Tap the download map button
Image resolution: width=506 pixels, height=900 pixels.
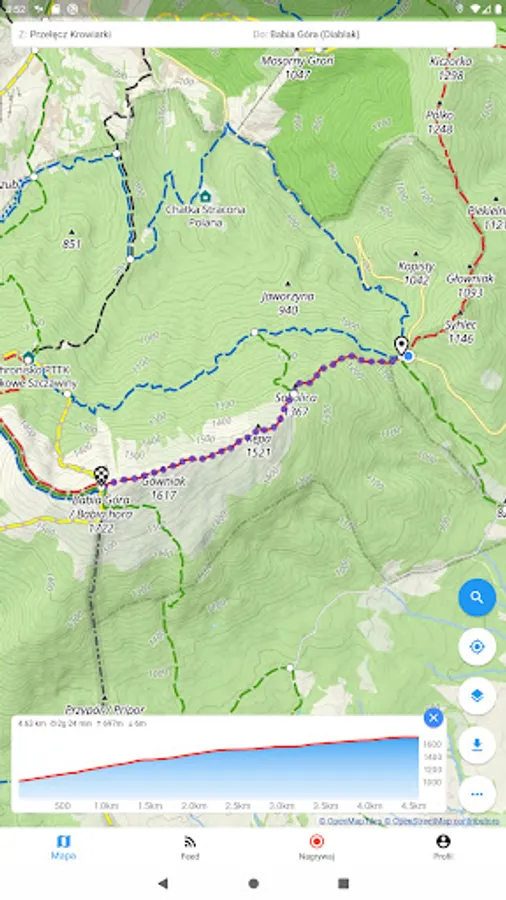[477, 745]
